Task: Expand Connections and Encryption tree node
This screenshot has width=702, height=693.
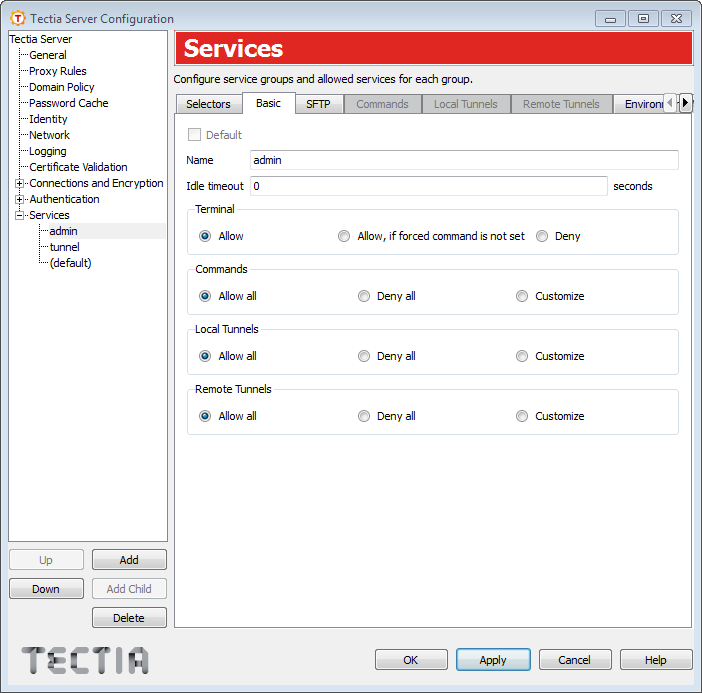Action: (x=19, y=183)
